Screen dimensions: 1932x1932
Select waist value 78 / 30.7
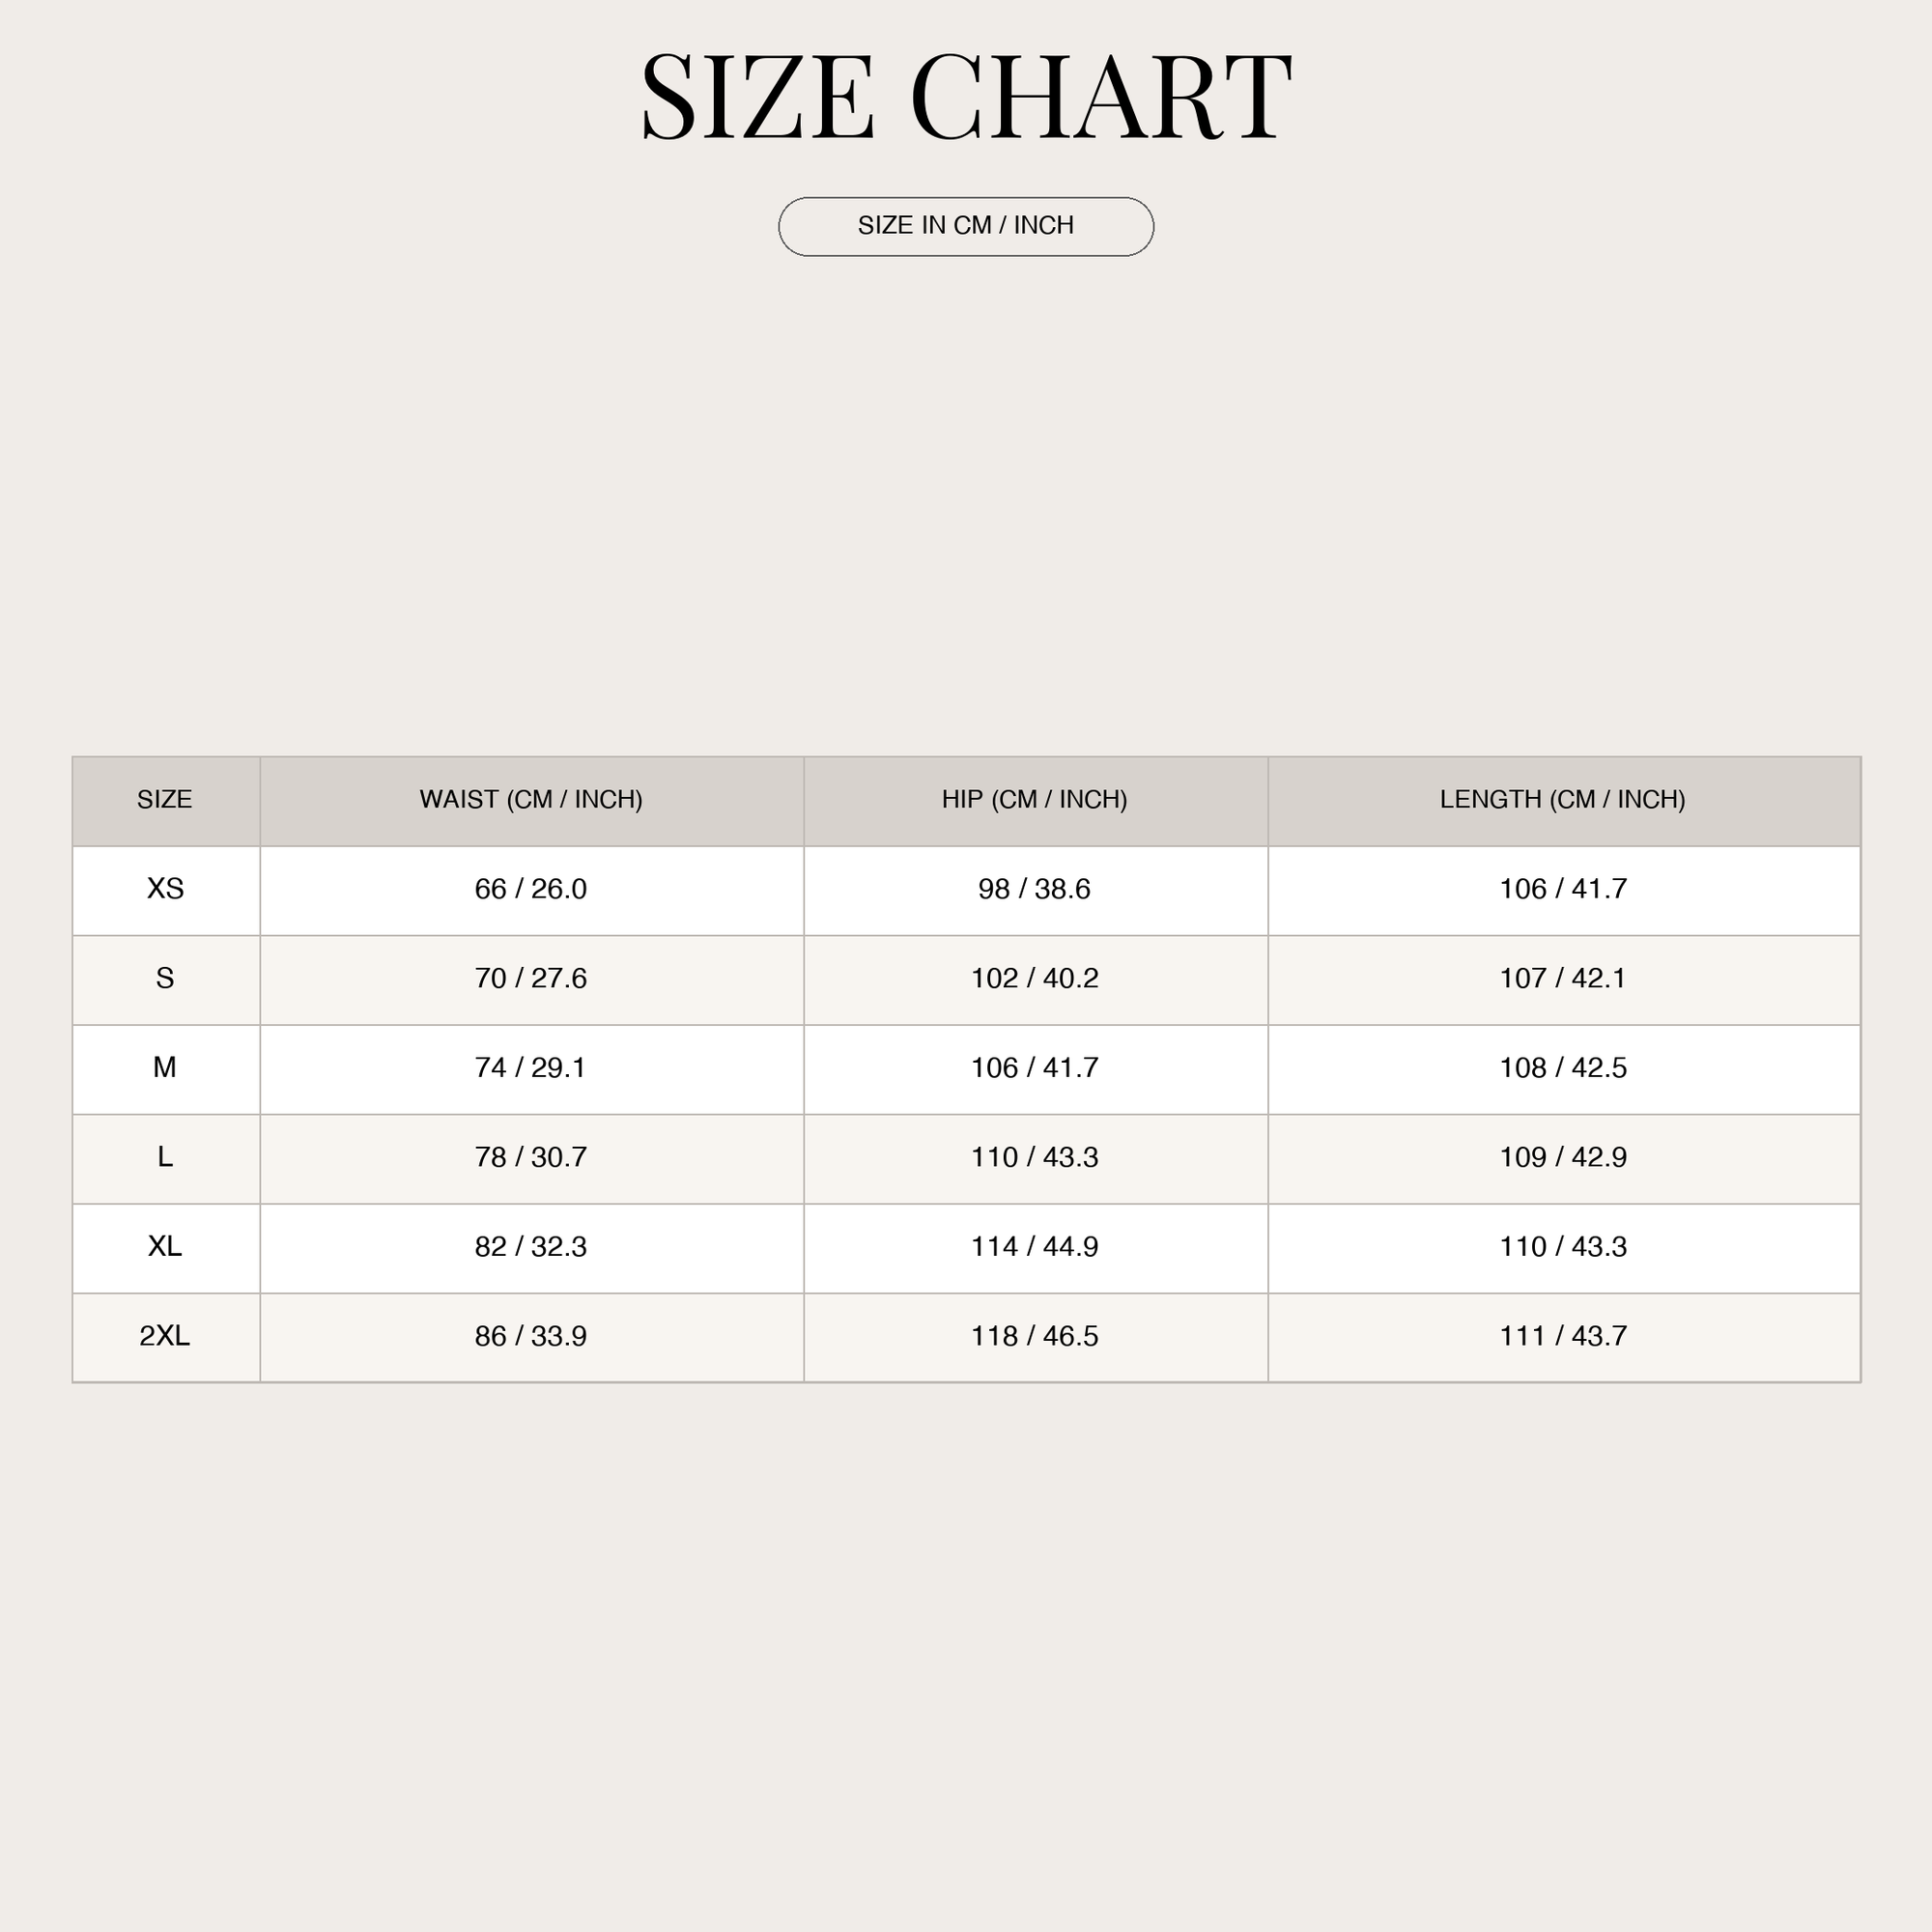(x=531, y=1157)
